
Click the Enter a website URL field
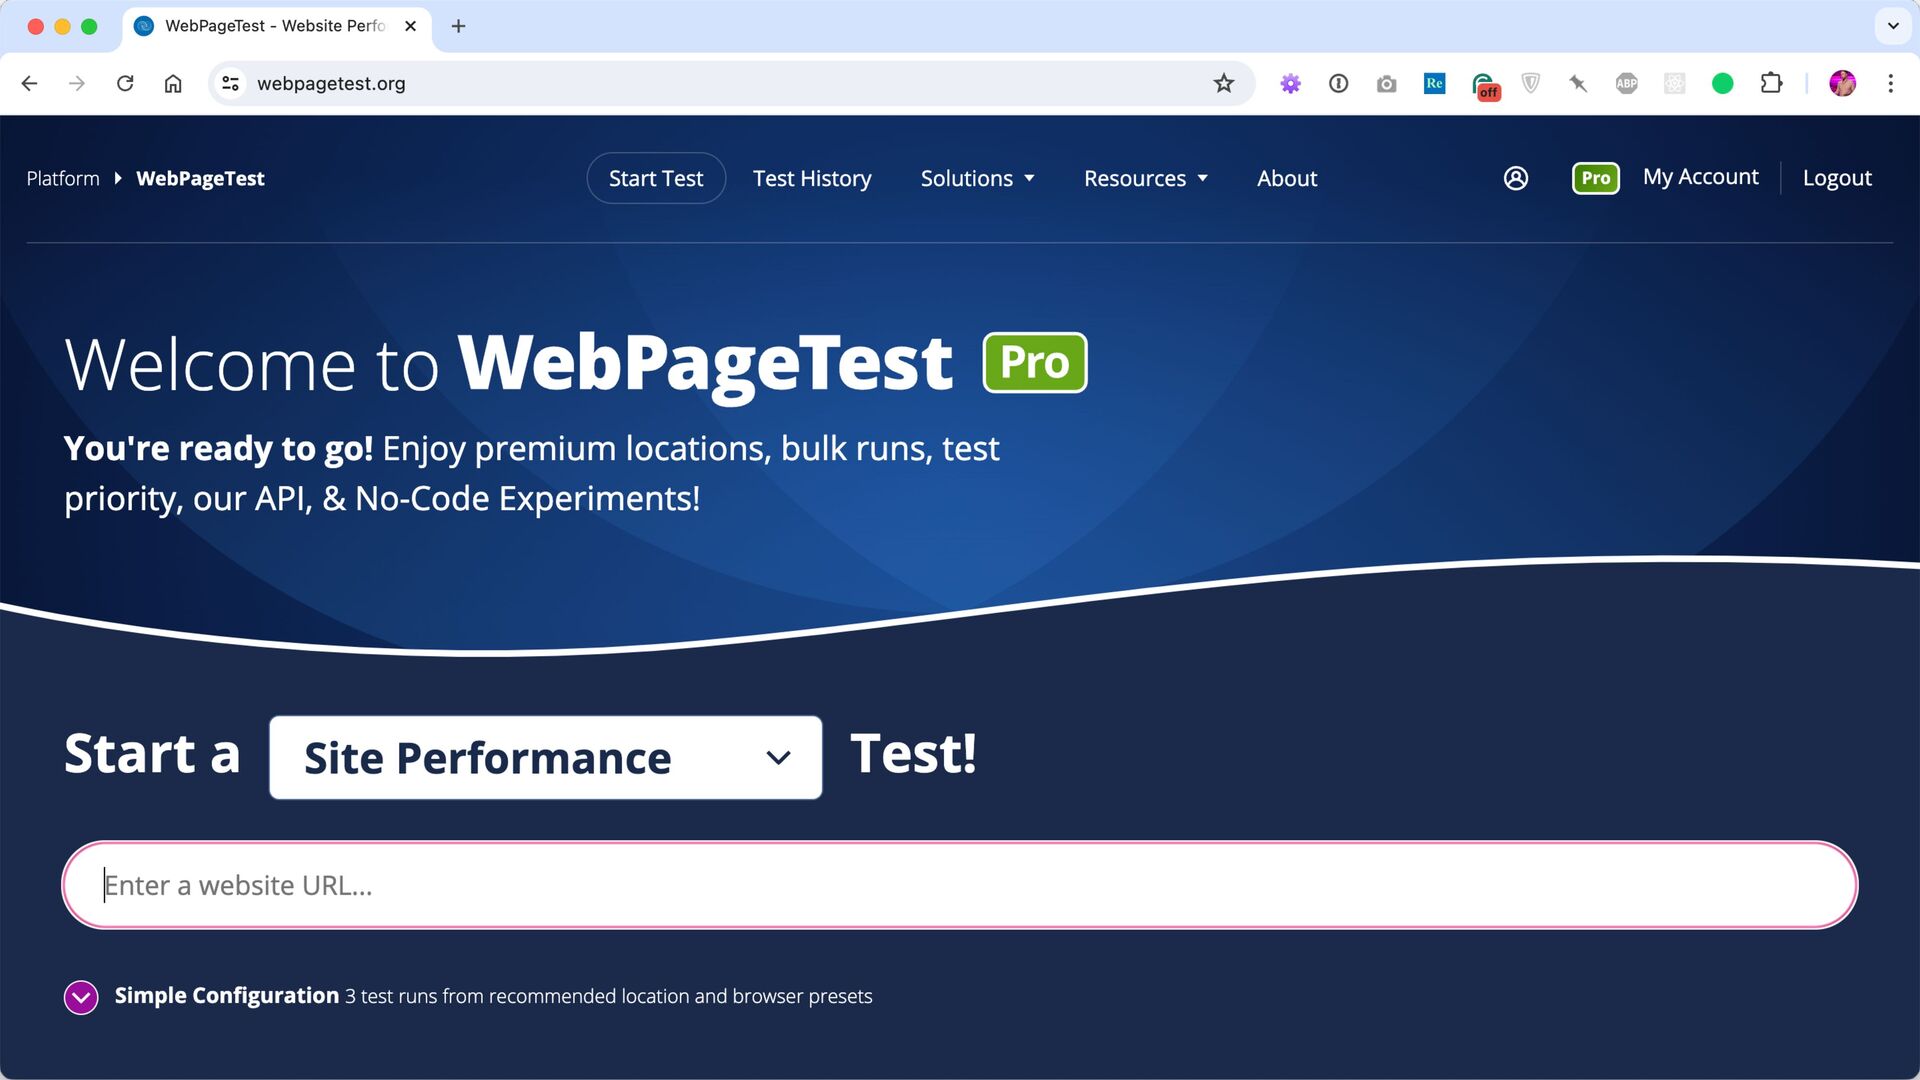[960, 885]
